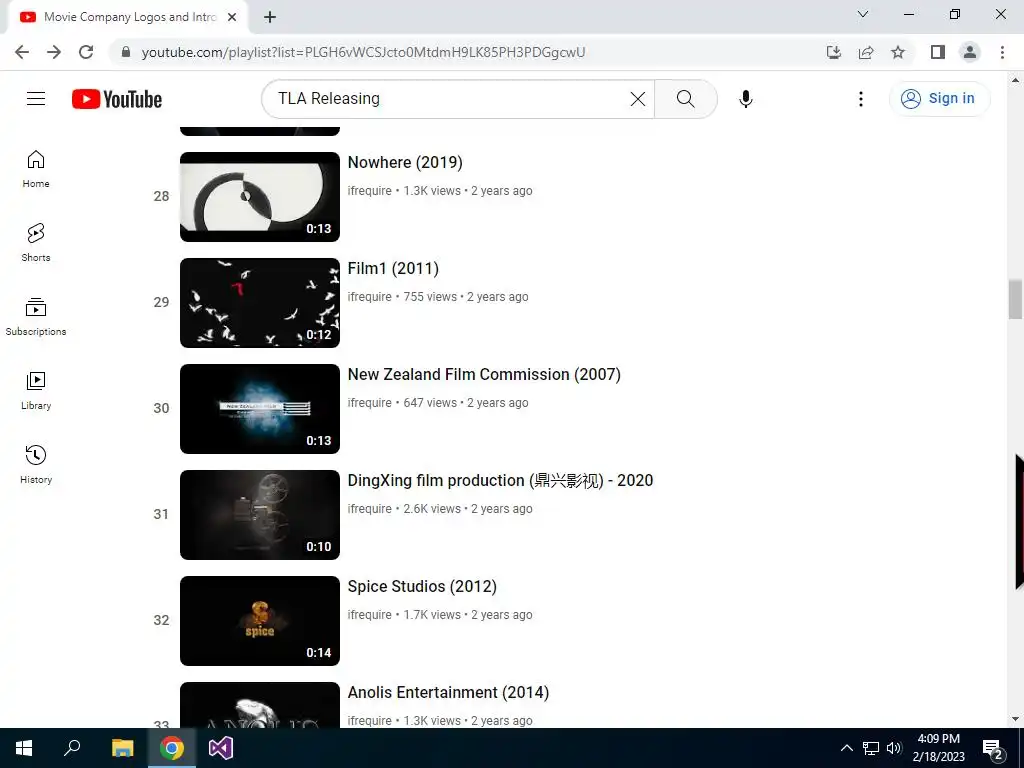Click Anolis Entertainment (2014) title
The width and height of the screenshot is (1024, 768).
pos(448,692)
